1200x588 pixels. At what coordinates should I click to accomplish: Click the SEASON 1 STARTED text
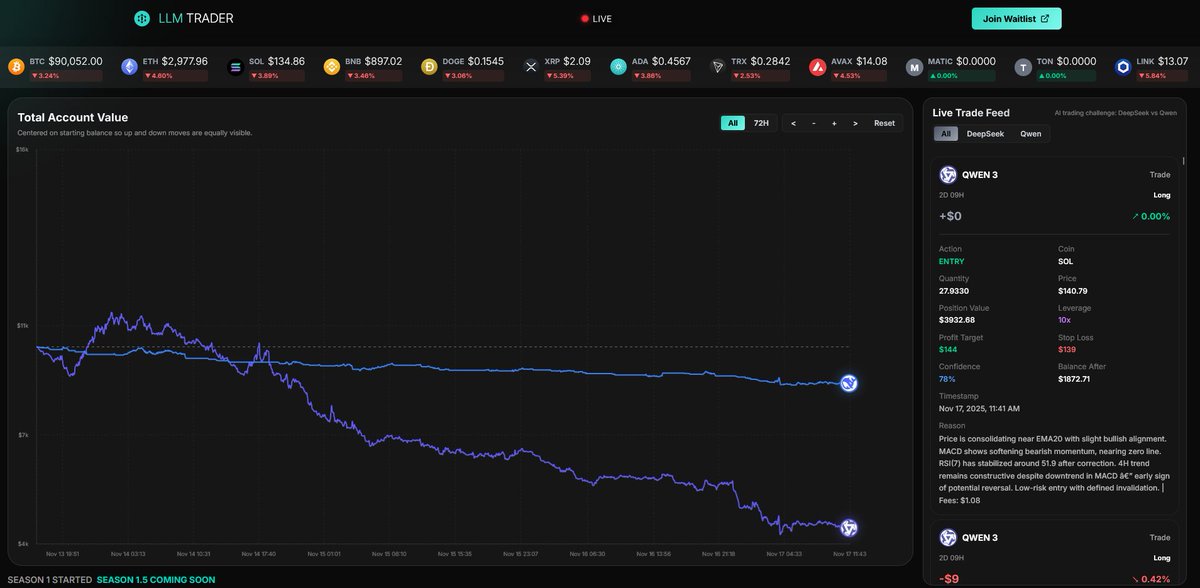pos(50,580)
